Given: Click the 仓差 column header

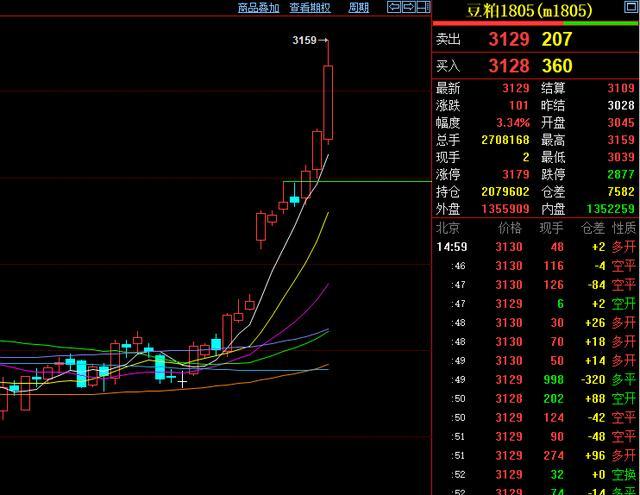Looking at the screenshot, I should tap(592, 228).
